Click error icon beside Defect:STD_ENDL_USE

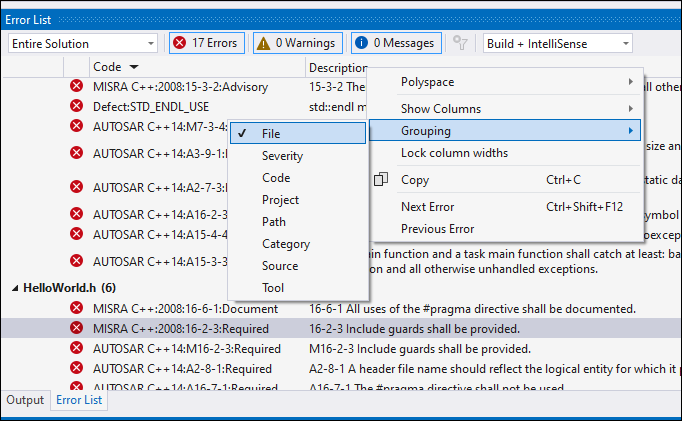[x=77, y=105]
